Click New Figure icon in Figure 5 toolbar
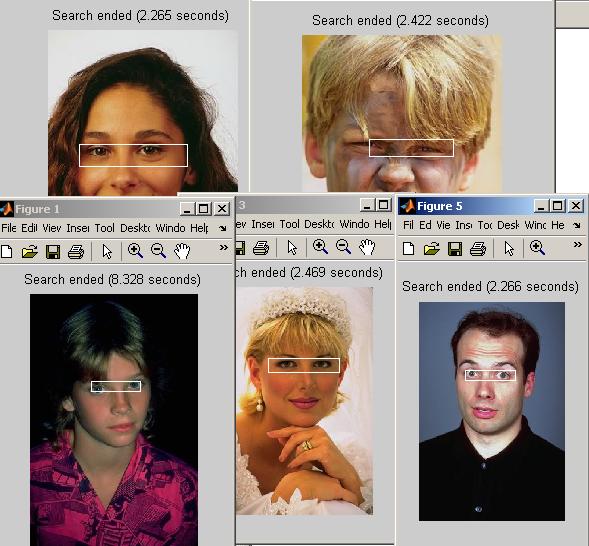Viewport: 589px width, 546px height. 408,249
